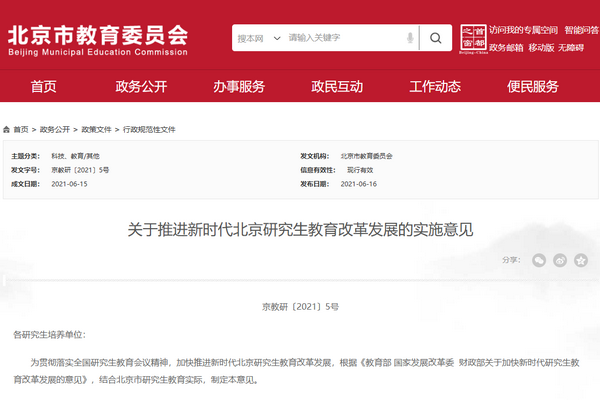Click the article title 关于推进新时代北京研究生教育改革发展的实施意见

tap(300, 230)
